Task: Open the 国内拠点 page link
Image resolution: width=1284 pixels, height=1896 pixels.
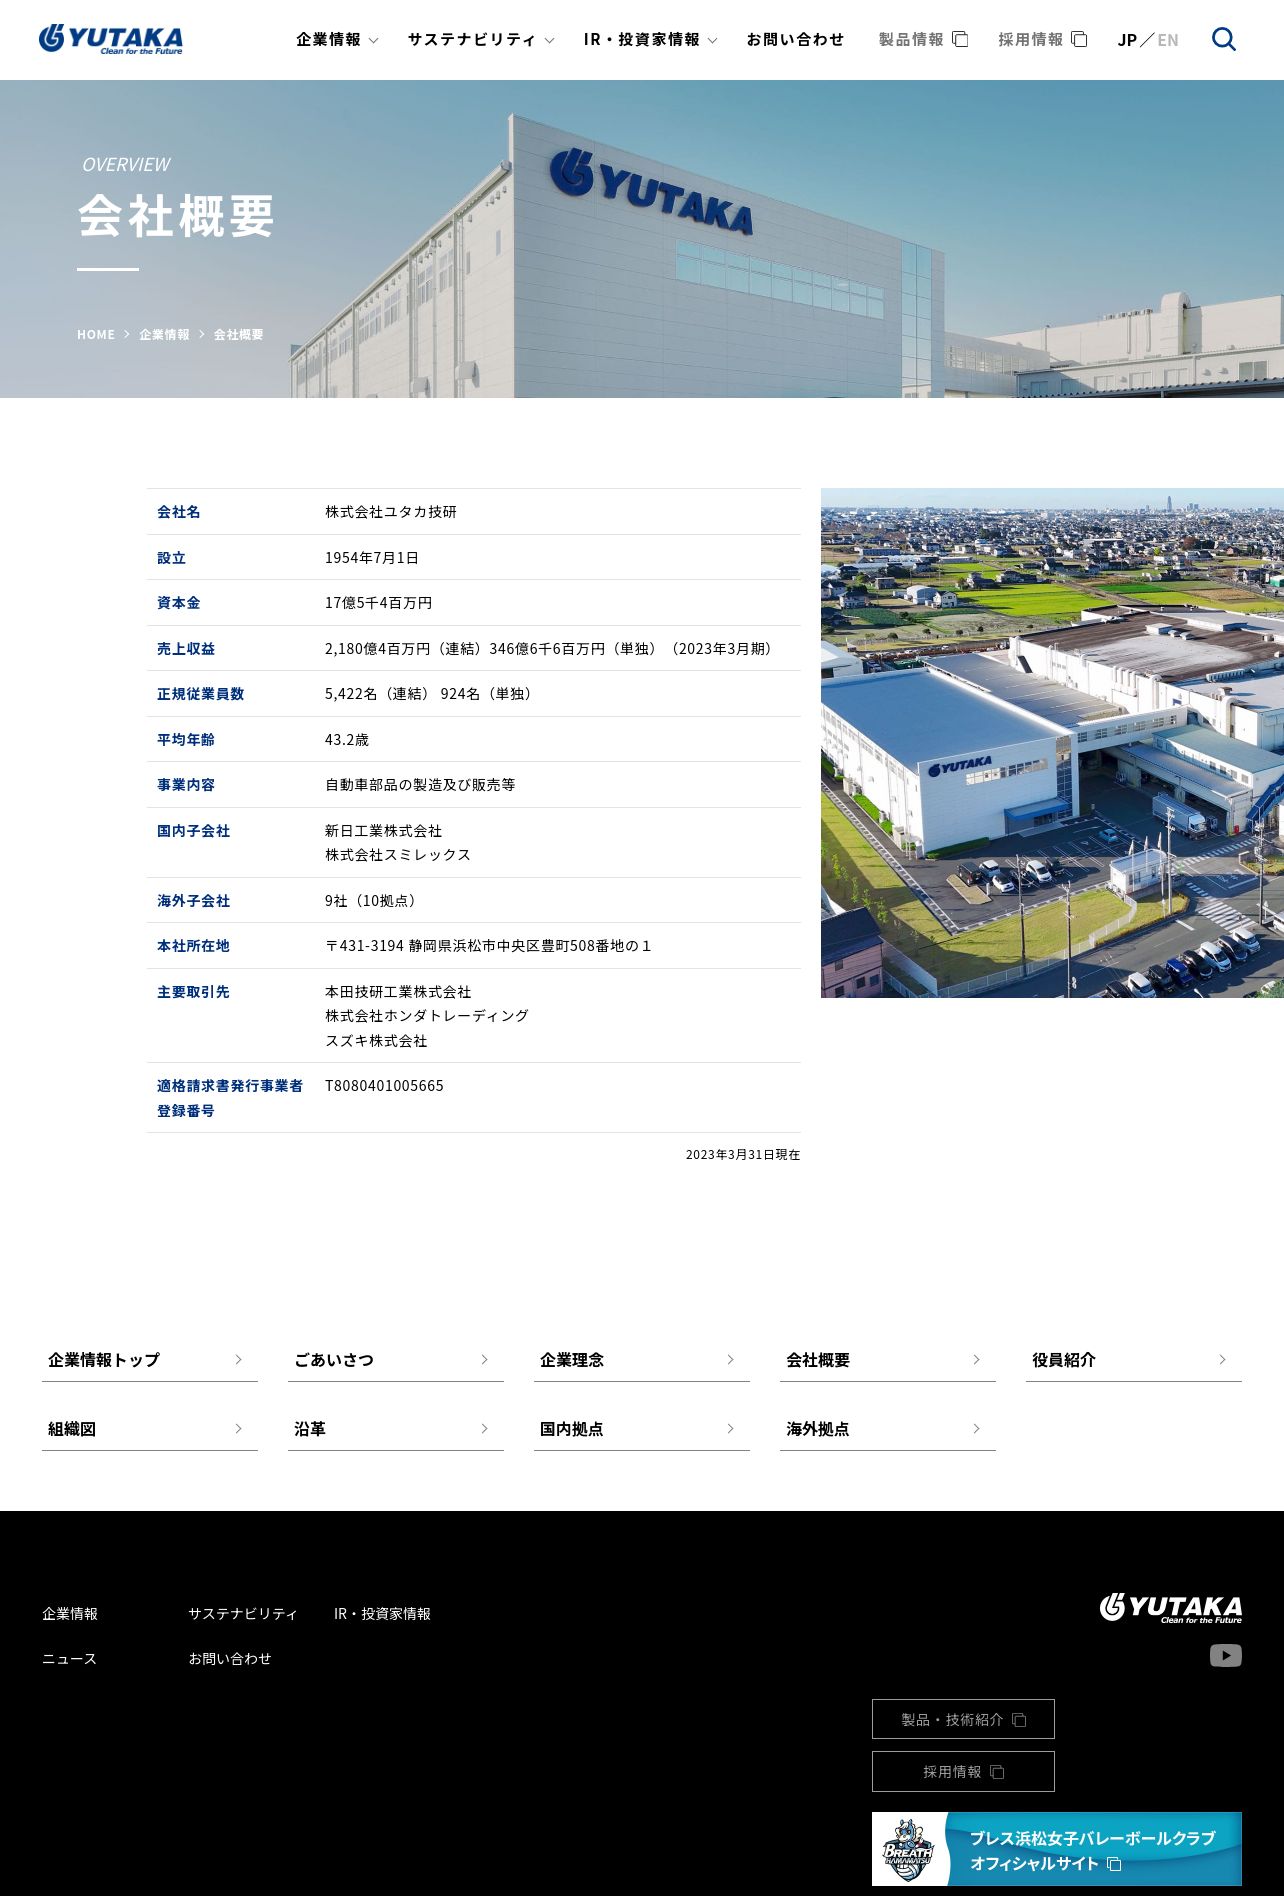Action: pyautogui.click(x=642, y=1429)
